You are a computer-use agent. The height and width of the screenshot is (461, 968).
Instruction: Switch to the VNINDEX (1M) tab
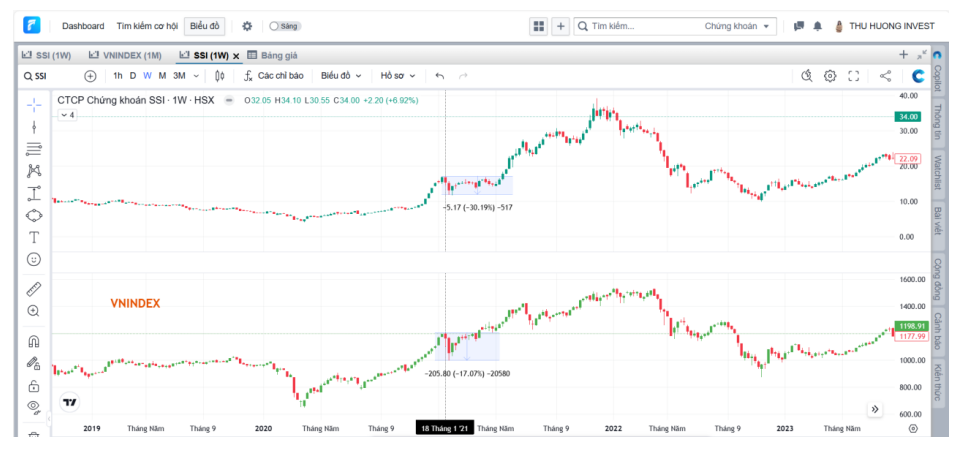click(x=125, y=55)
